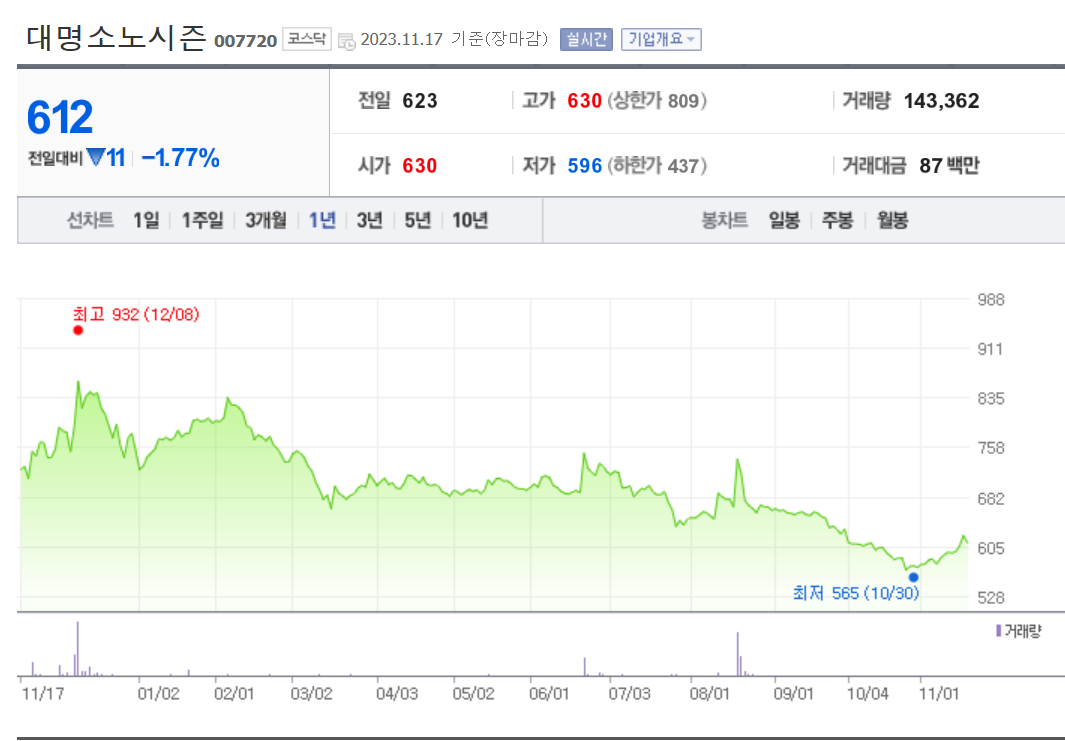Click the red 최고 932 high marker dot
Image resolution: width=1065 pixels, height=741 pixels.
(78, 331)
